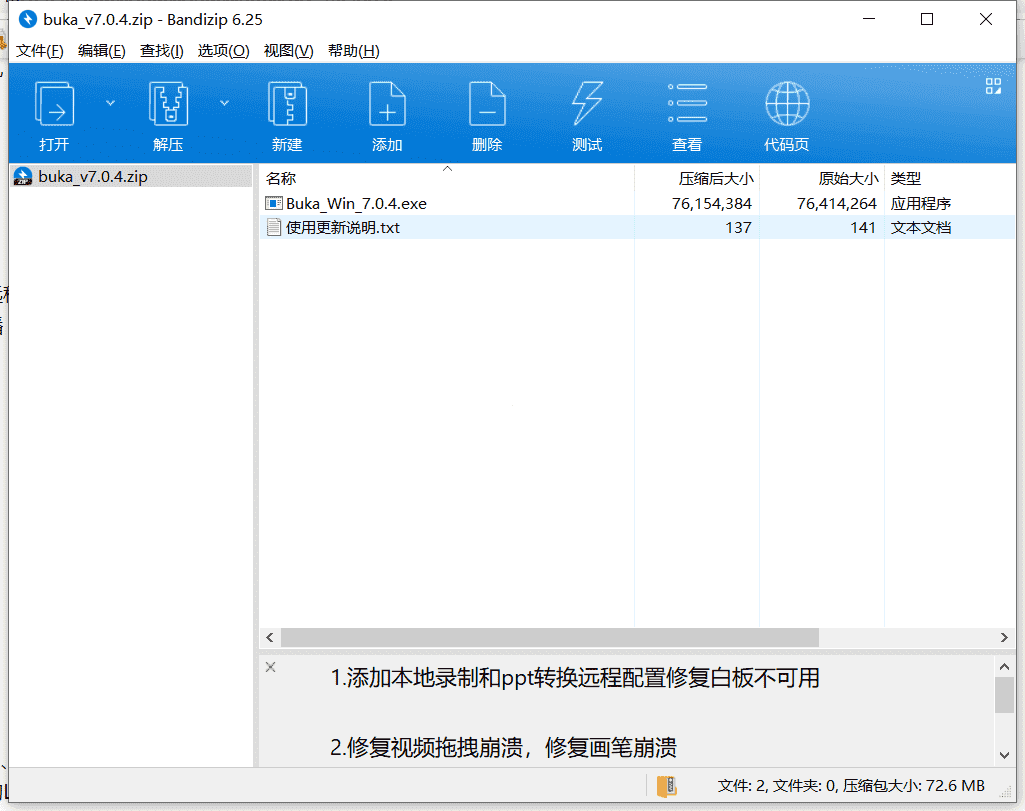Minimize the Bandizip window
The height and width of the screenshot is (811, 1025).
pyautogui.click(x=869, y=20)
